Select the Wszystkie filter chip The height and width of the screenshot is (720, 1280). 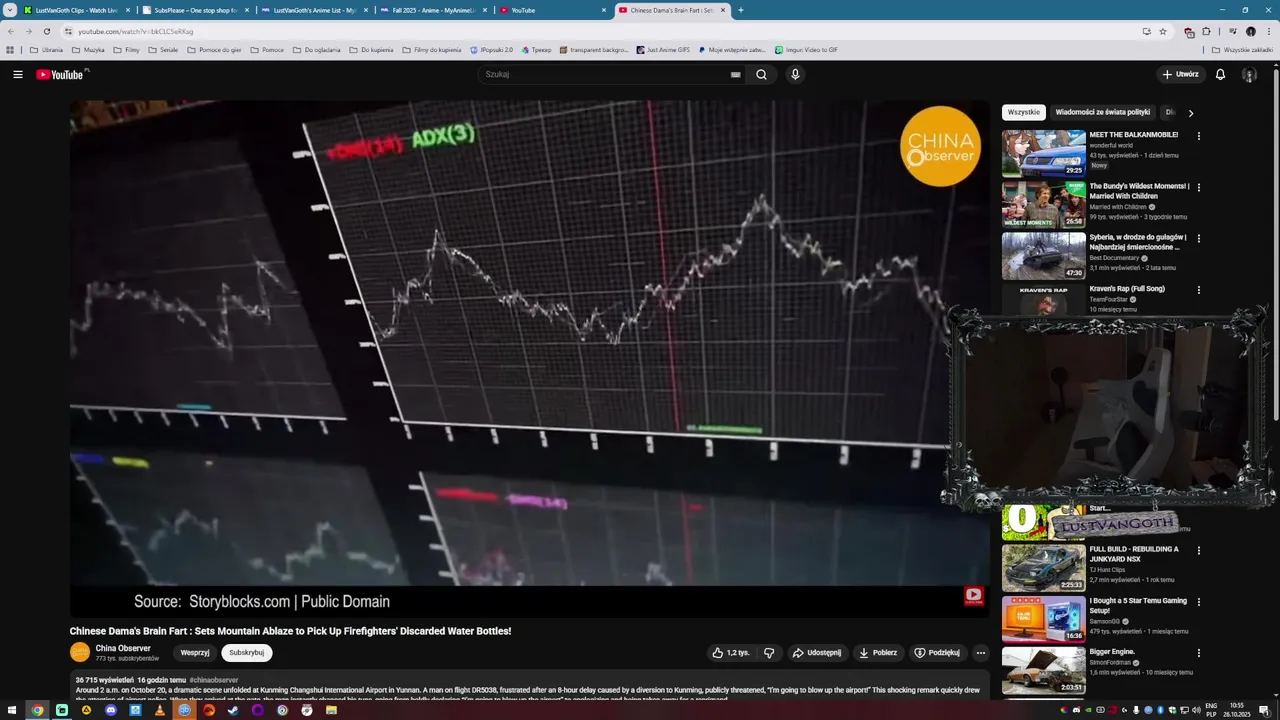point(1023,113)
